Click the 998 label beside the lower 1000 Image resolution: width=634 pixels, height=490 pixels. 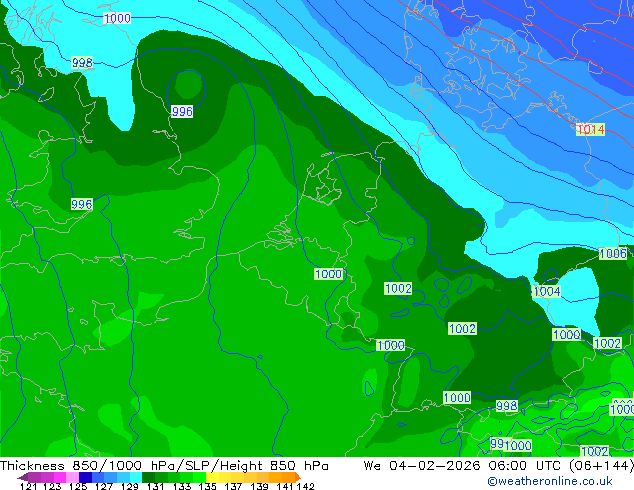click(506, 406)
